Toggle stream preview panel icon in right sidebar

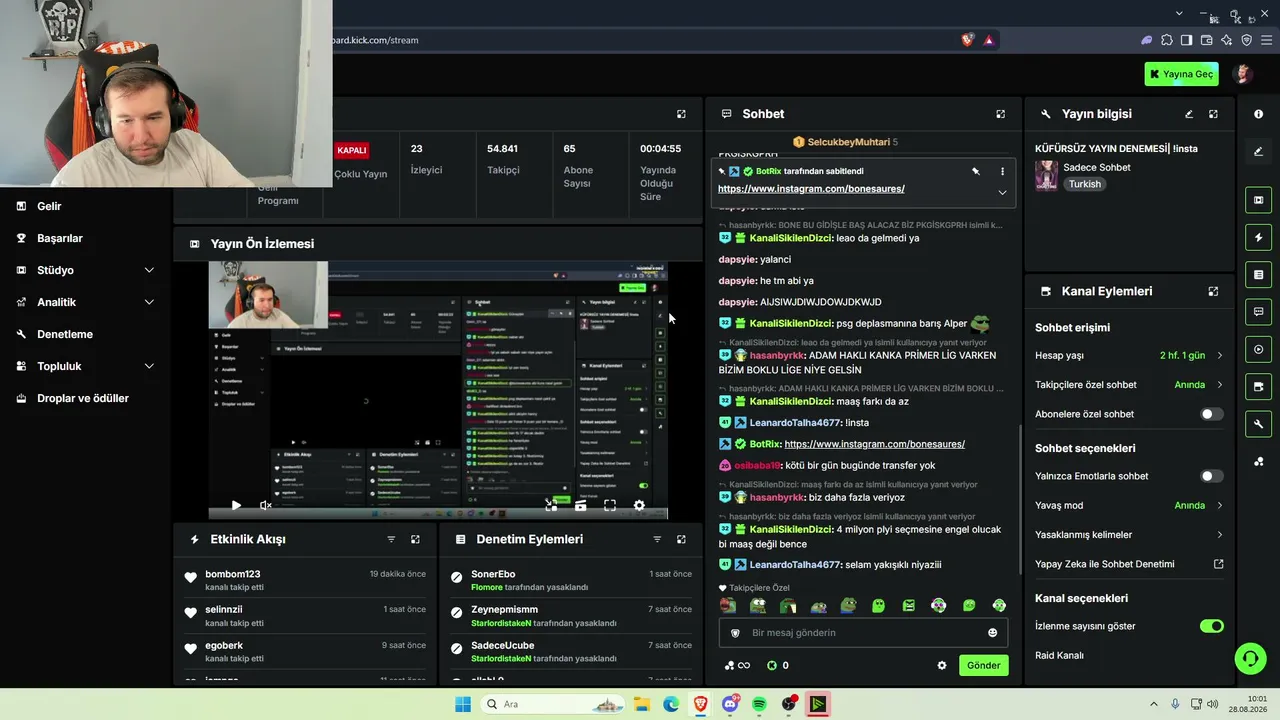click(1259, 200)
